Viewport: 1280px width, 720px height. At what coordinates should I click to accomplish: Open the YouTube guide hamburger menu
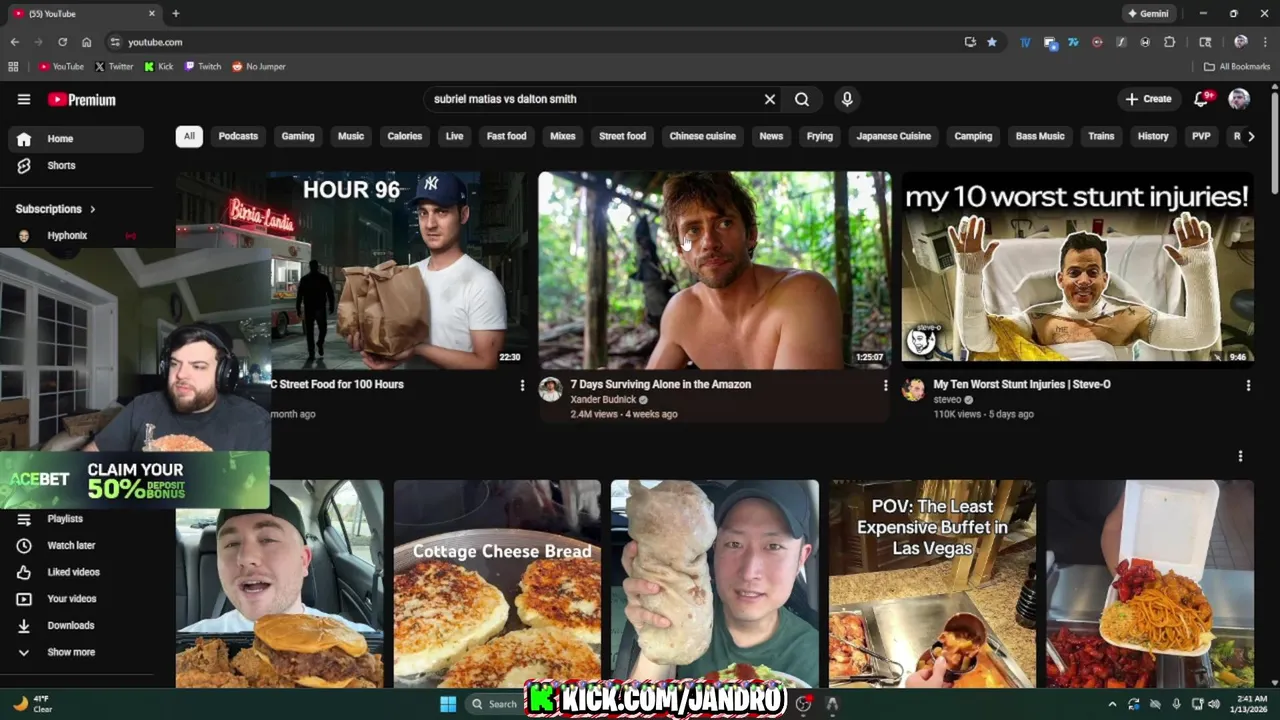point(24,99)
